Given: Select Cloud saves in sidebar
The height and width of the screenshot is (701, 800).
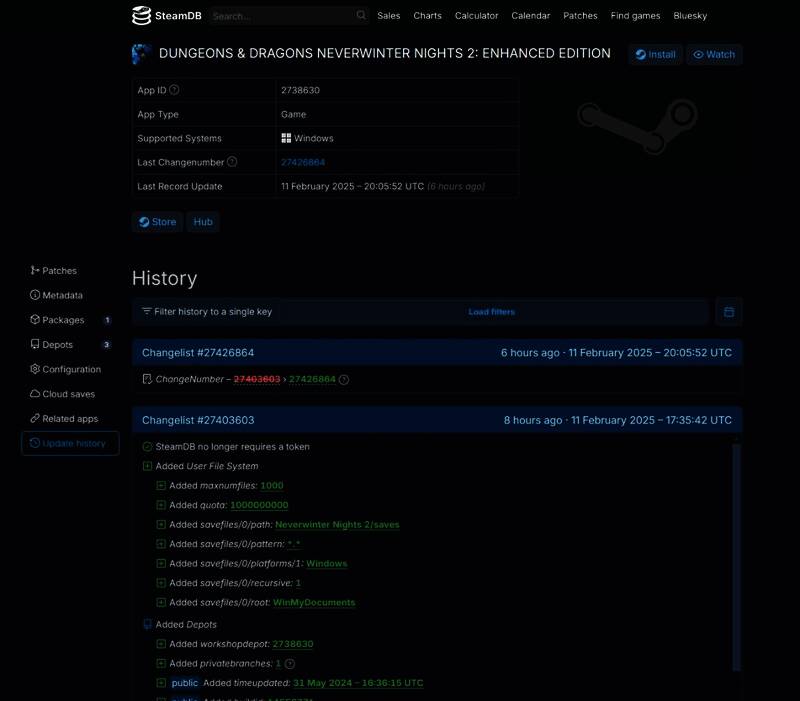Looking at the screenshot, I should [x=68, y=394].
